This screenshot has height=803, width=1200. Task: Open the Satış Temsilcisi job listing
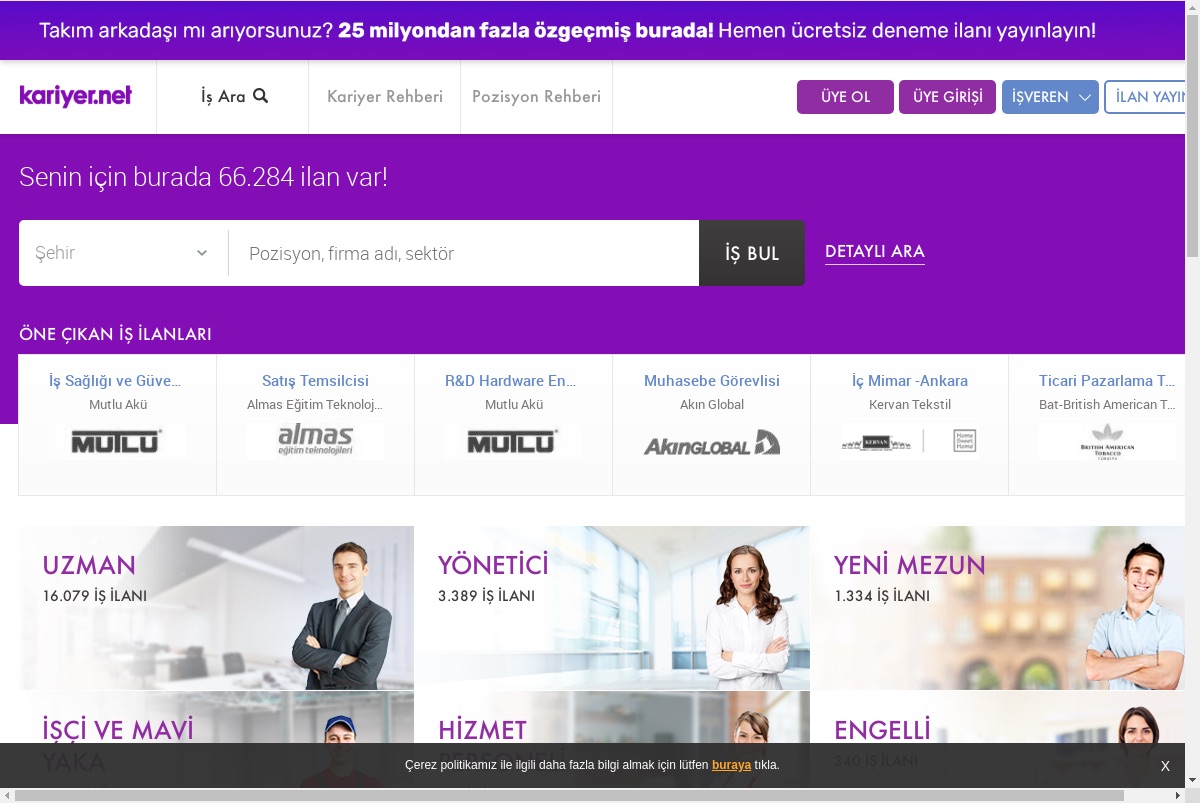(x=315, y=381)
